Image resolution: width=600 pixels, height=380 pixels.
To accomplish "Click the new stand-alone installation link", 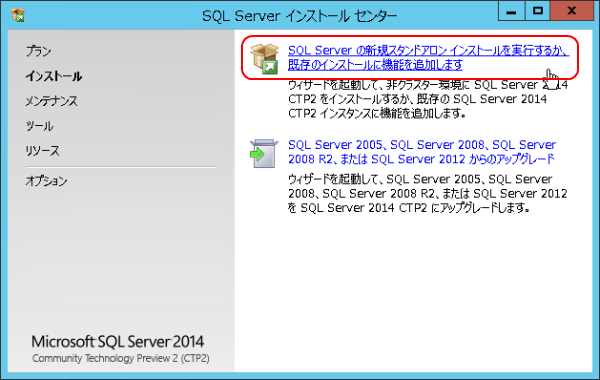I will click(428, 57).
